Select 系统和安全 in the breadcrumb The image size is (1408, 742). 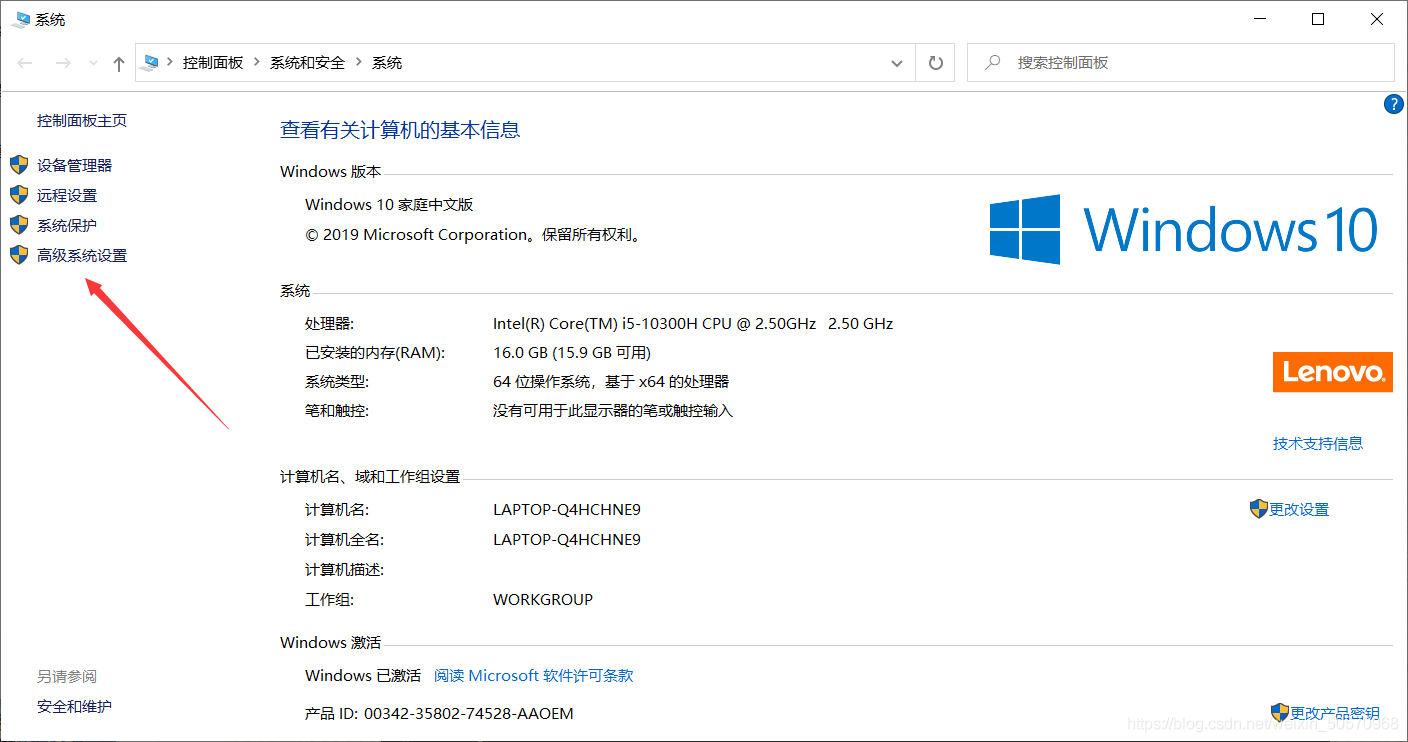coord(307,62)
